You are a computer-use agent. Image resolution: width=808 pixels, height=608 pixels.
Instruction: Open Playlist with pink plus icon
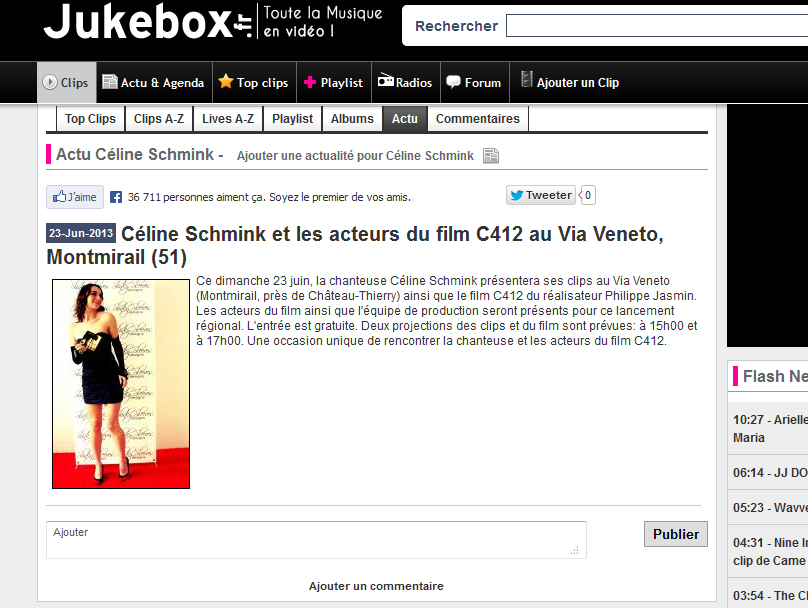334,82
